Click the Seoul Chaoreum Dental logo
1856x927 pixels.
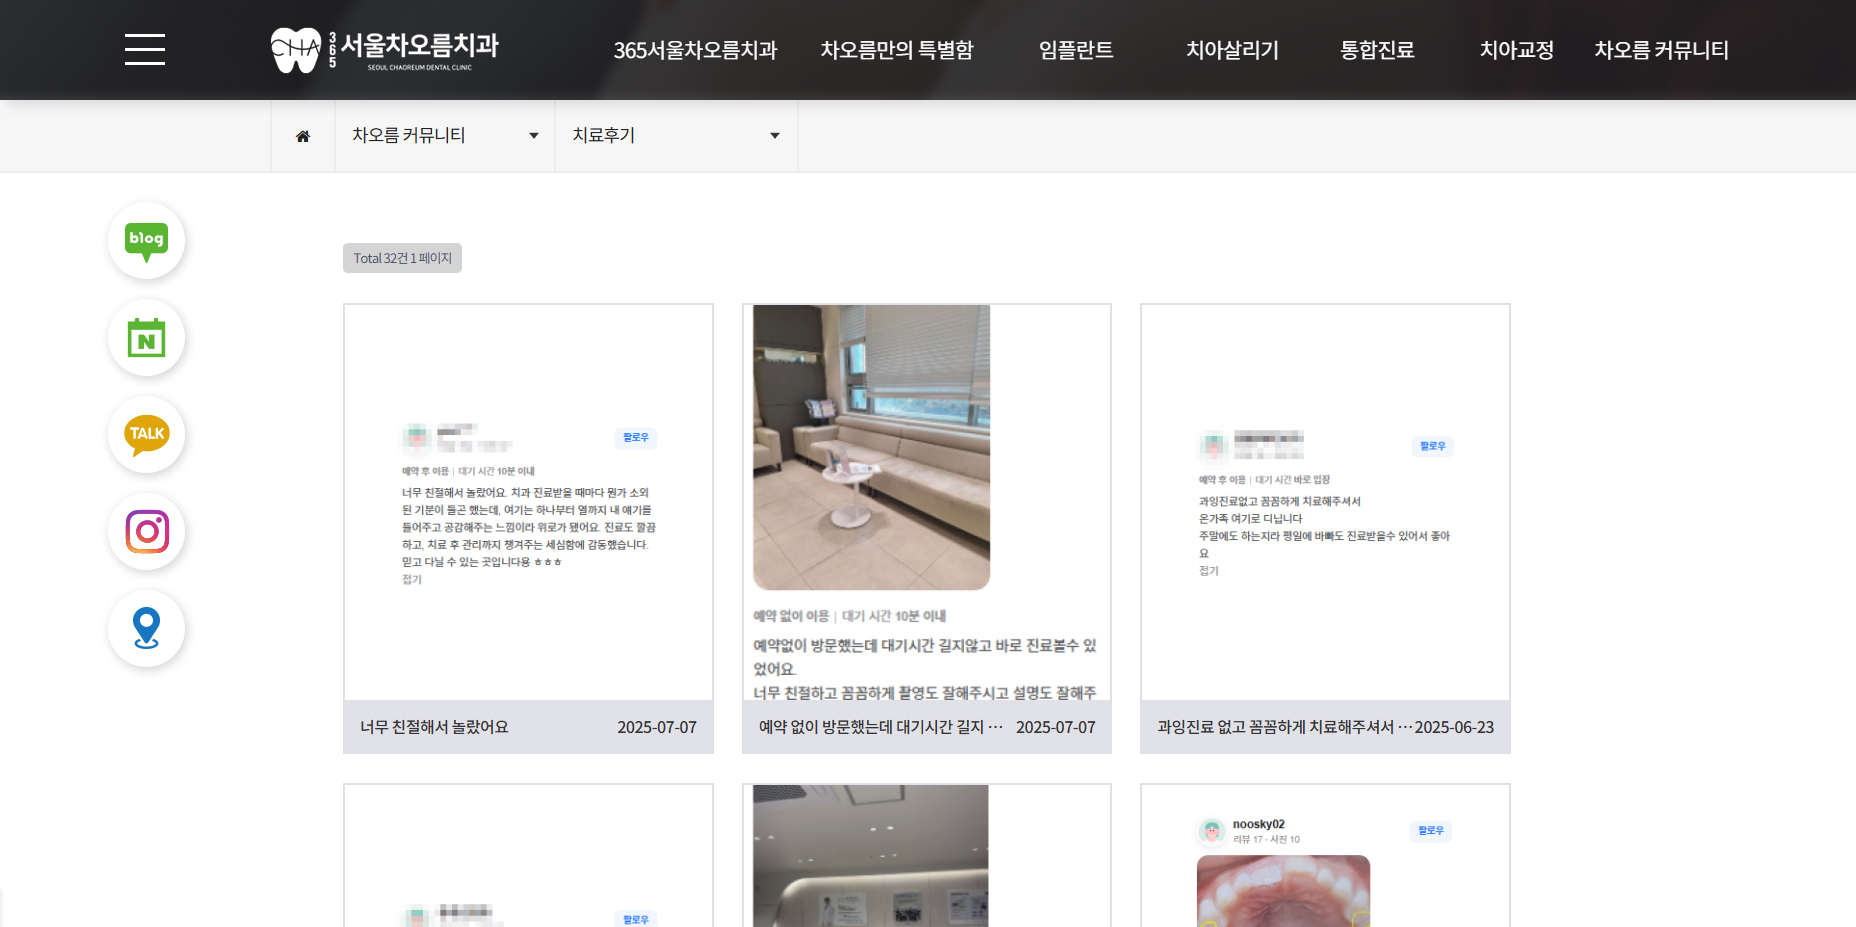pyautogui.click(x=385, y=50)
